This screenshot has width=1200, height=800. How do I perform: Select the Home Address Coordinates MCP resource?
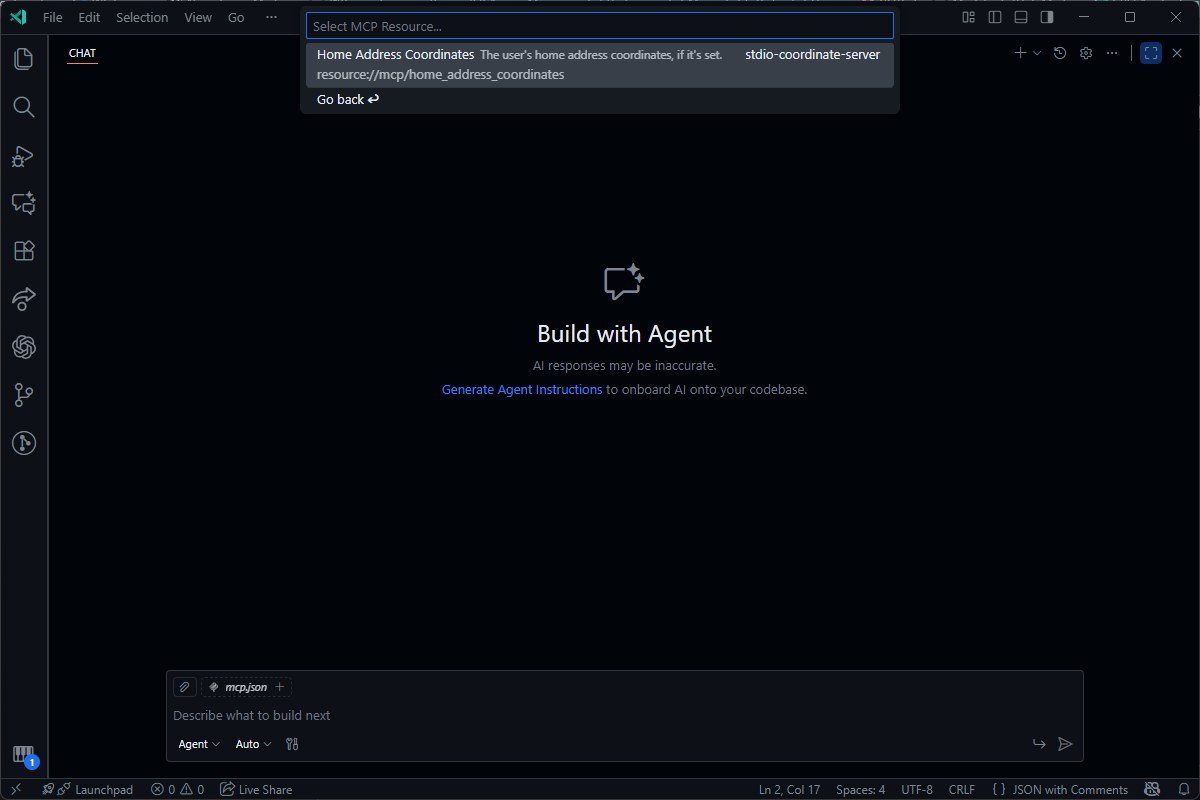tap(600, 63)
